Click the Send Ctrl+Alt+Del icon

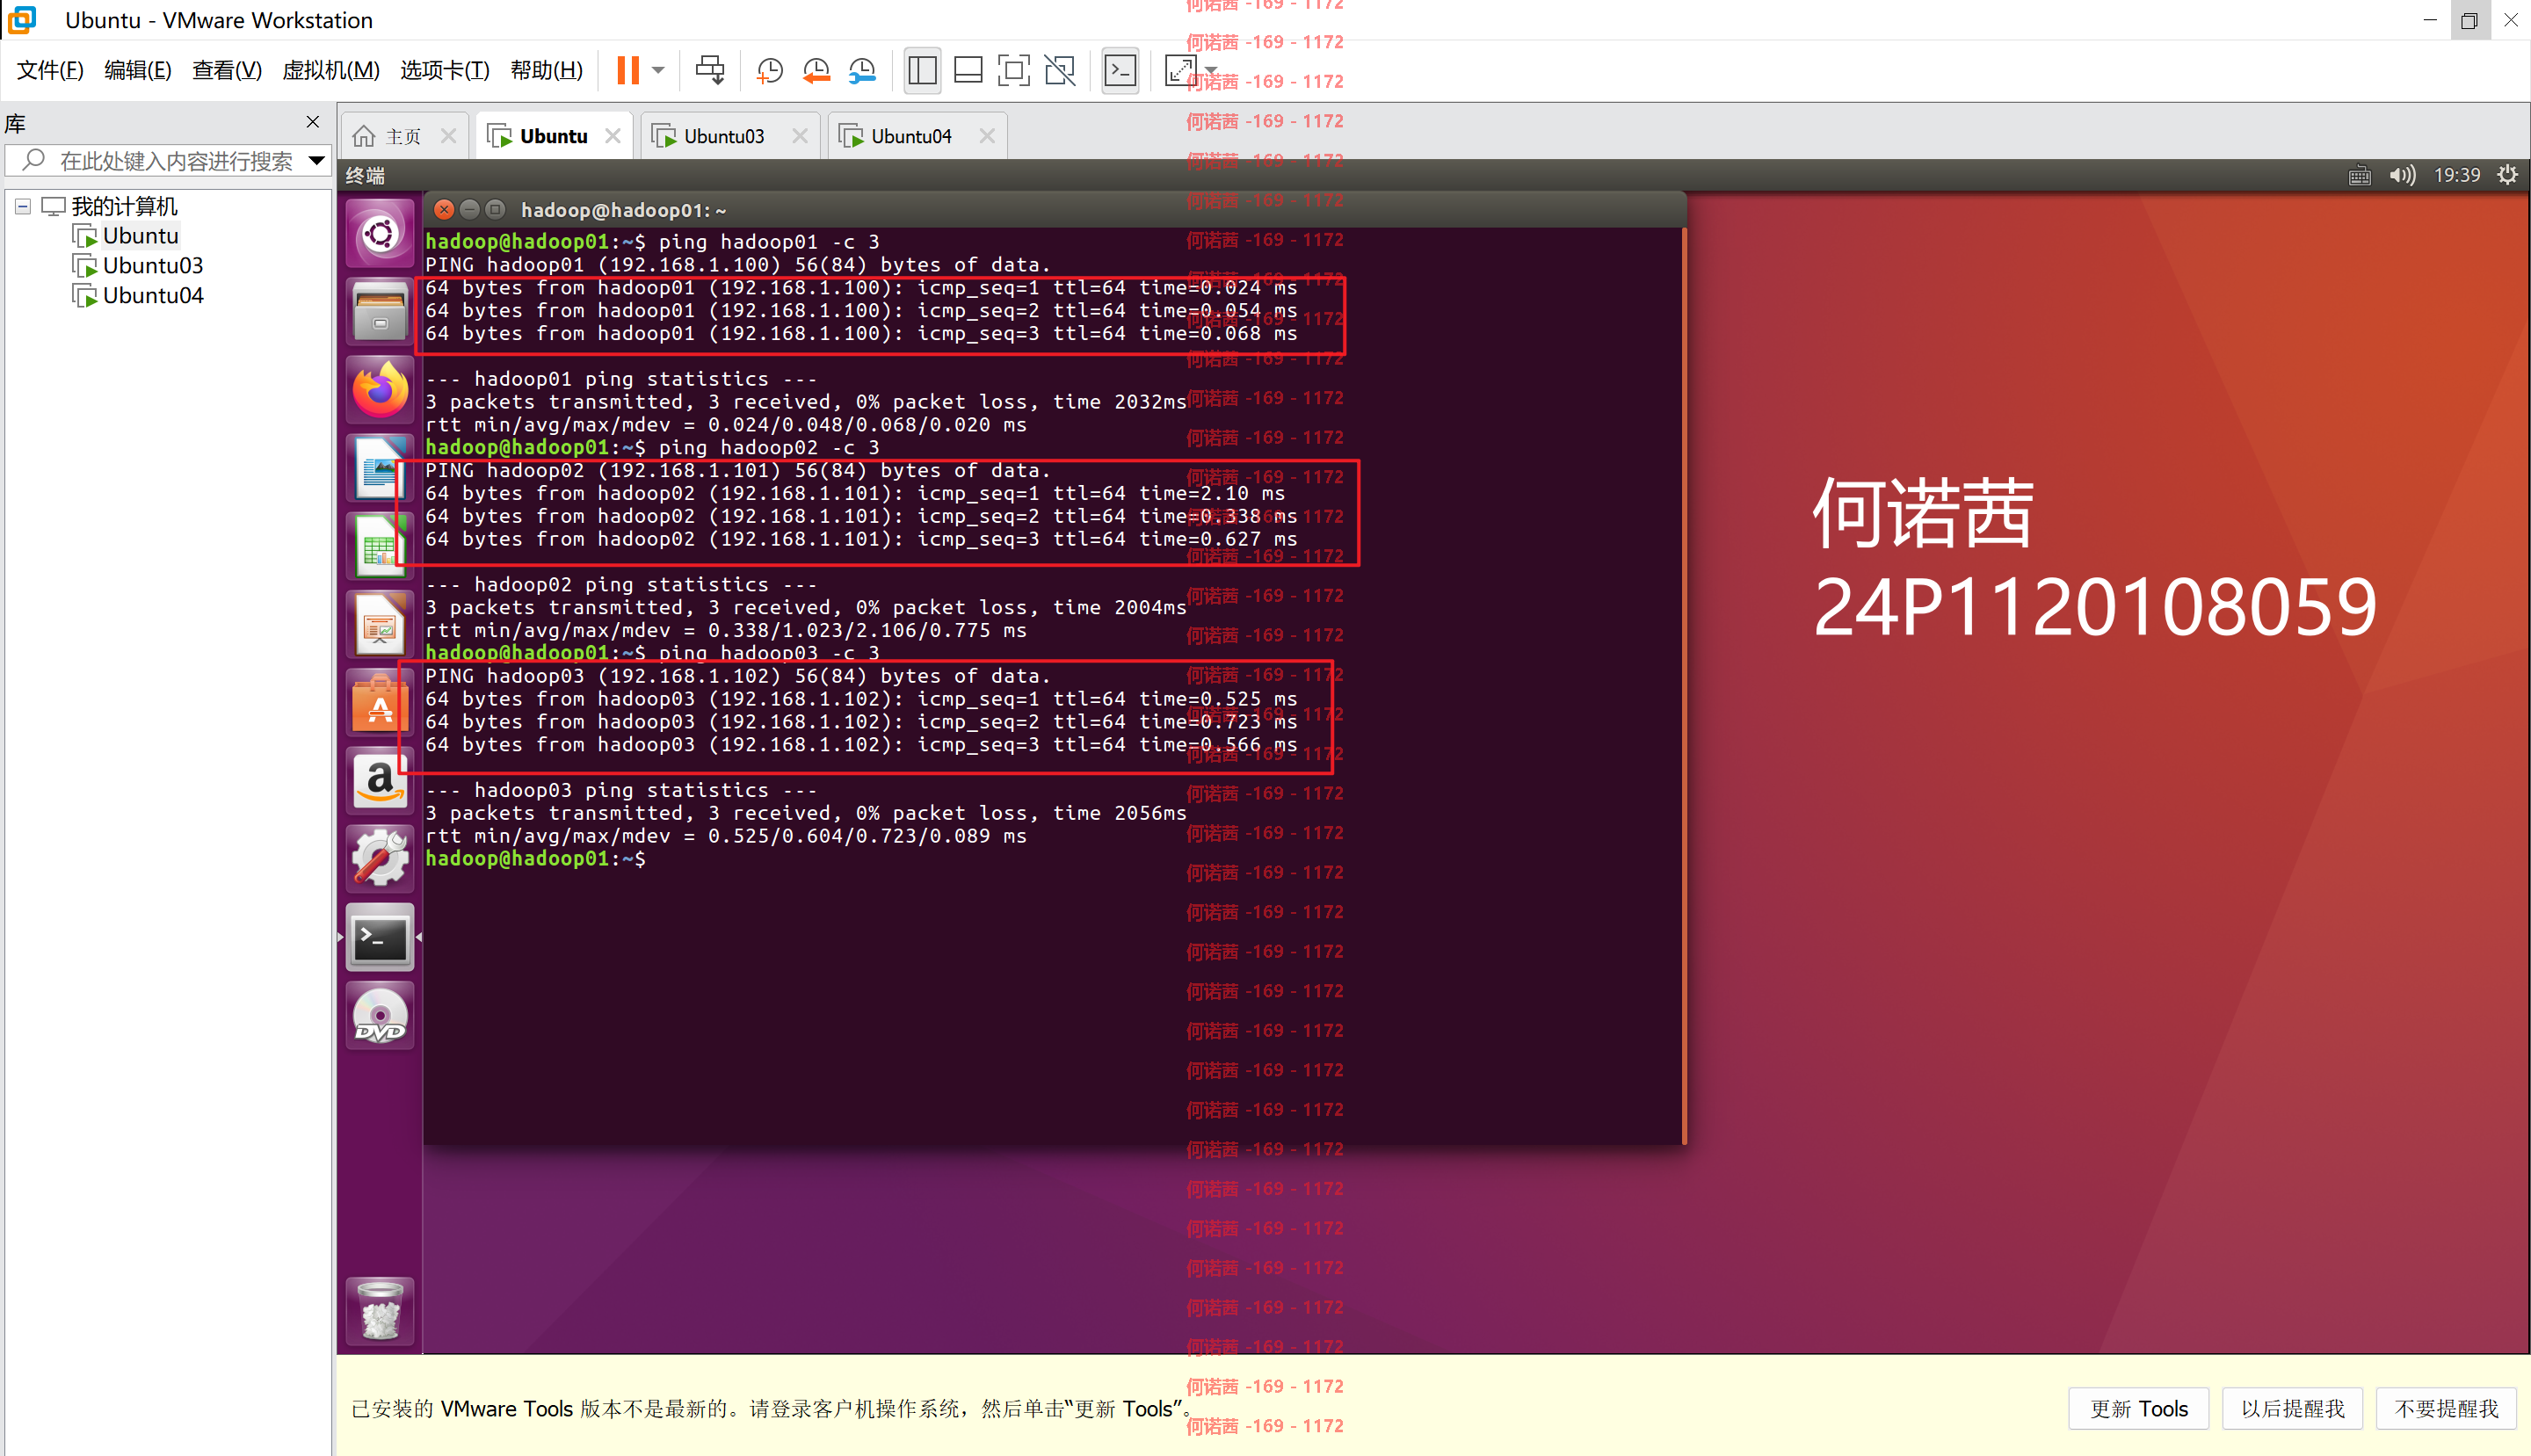[x=710, y=70]
